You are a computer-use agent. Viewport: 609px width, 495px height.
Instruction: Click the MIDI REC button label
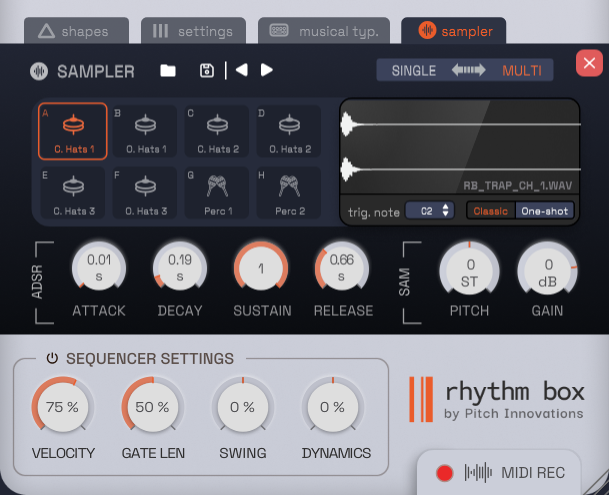(533, 473)
